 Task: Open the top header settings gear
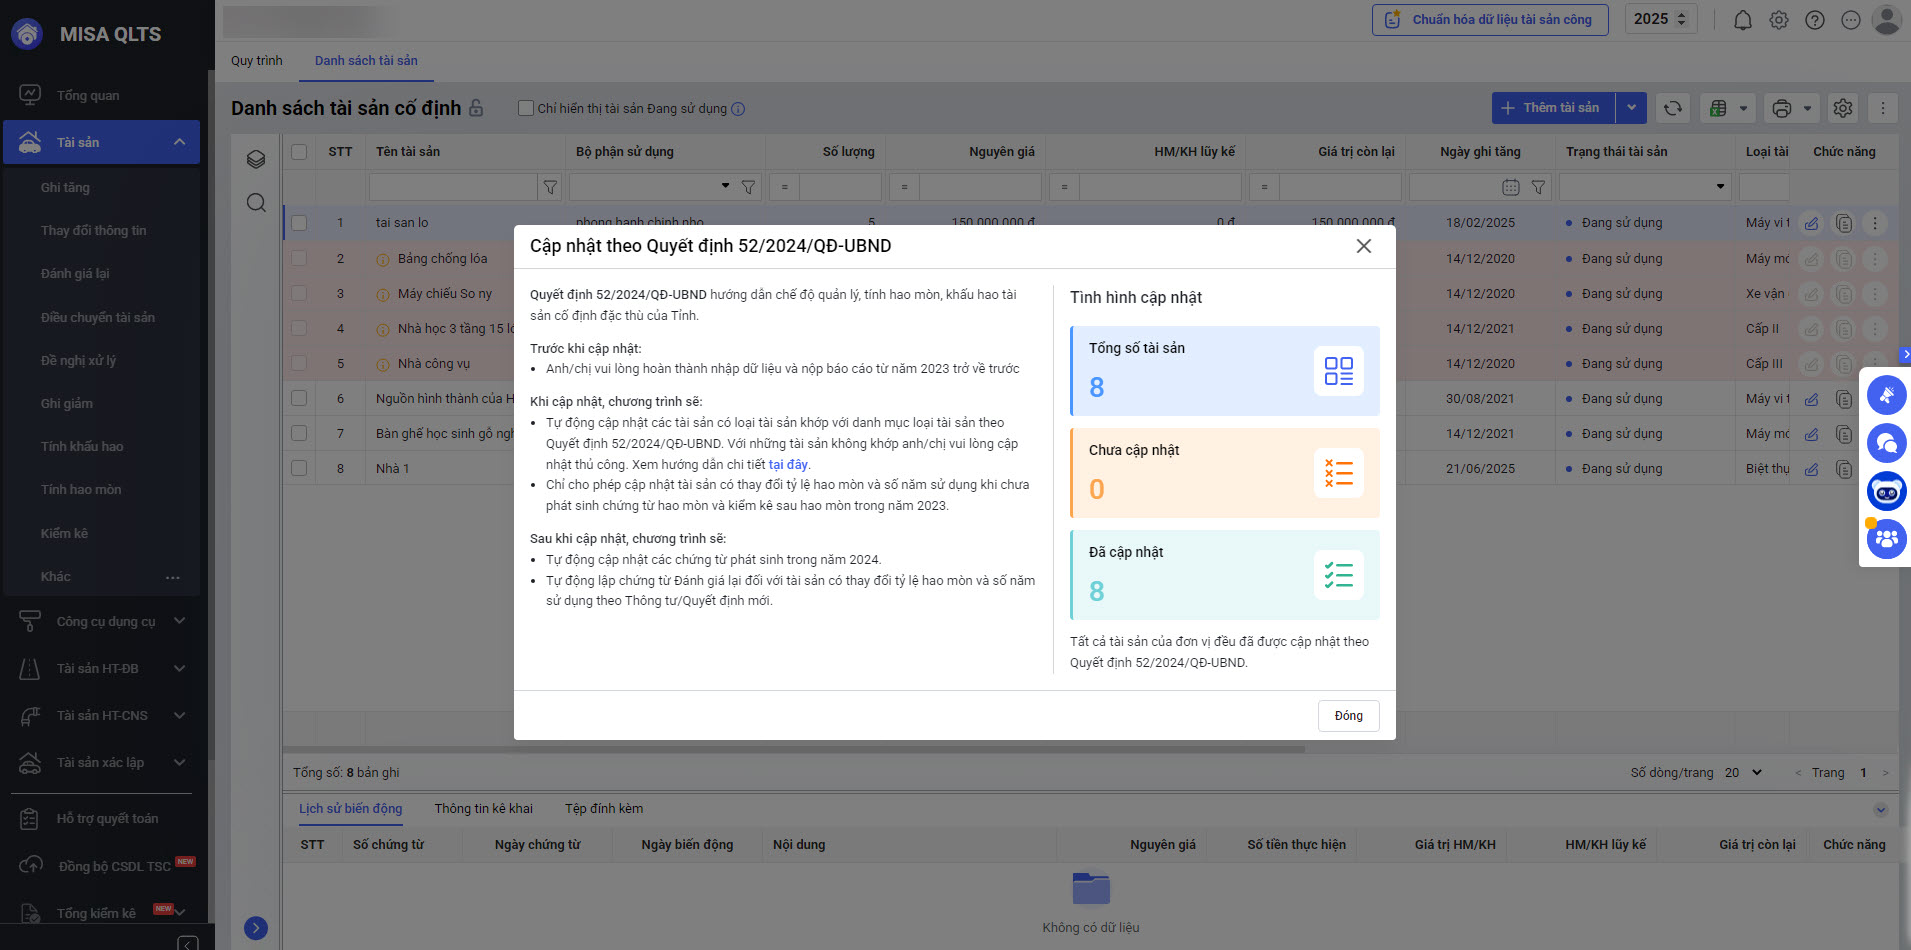pos(1778,20)
